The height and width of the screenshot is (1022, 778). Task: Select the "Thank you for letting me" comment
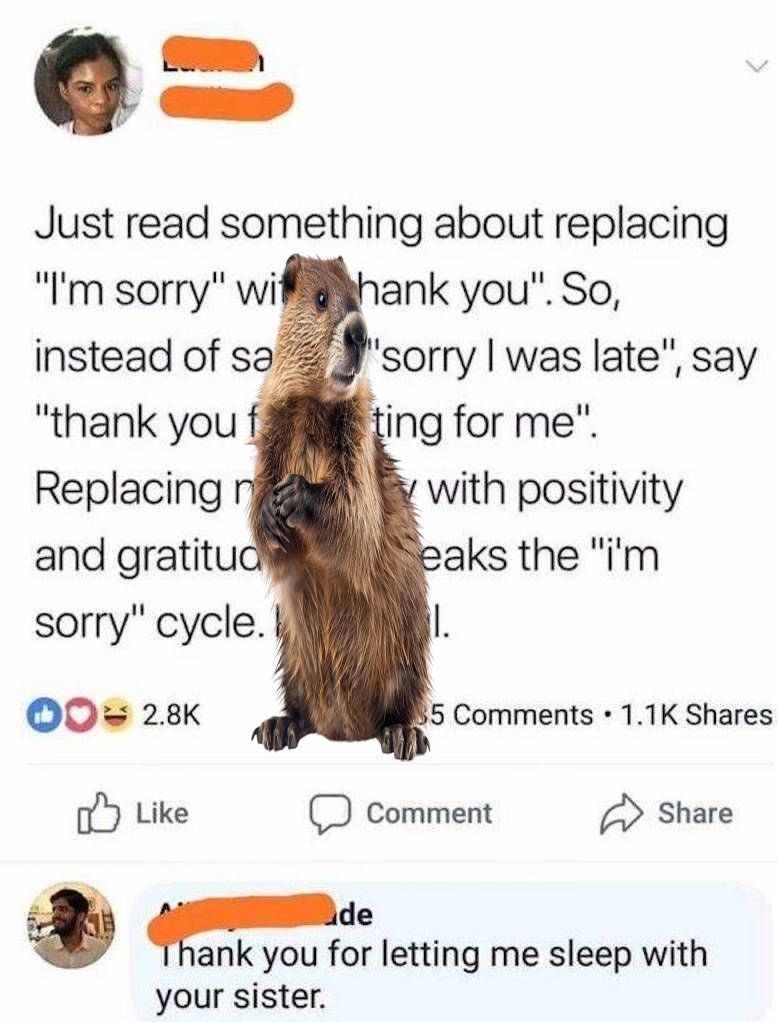[x=431, y=974]
